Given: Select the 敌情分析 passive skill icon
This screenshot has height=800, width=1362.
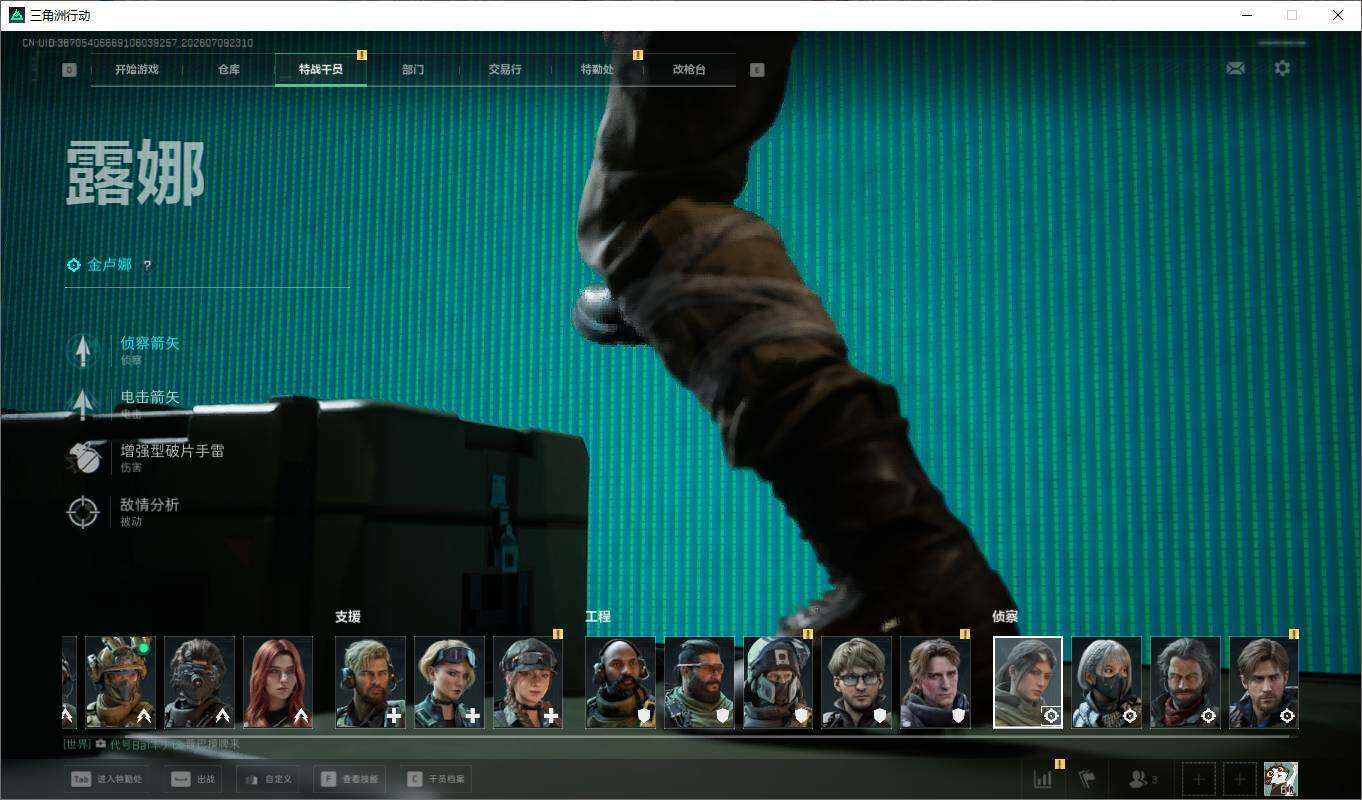Looking at the screenshot, I should (83, 512).
